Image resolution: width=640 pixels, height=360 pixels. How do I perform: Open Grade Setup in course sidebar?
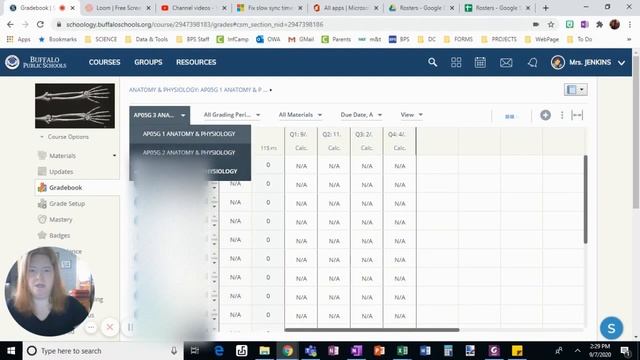click(67, 203)
